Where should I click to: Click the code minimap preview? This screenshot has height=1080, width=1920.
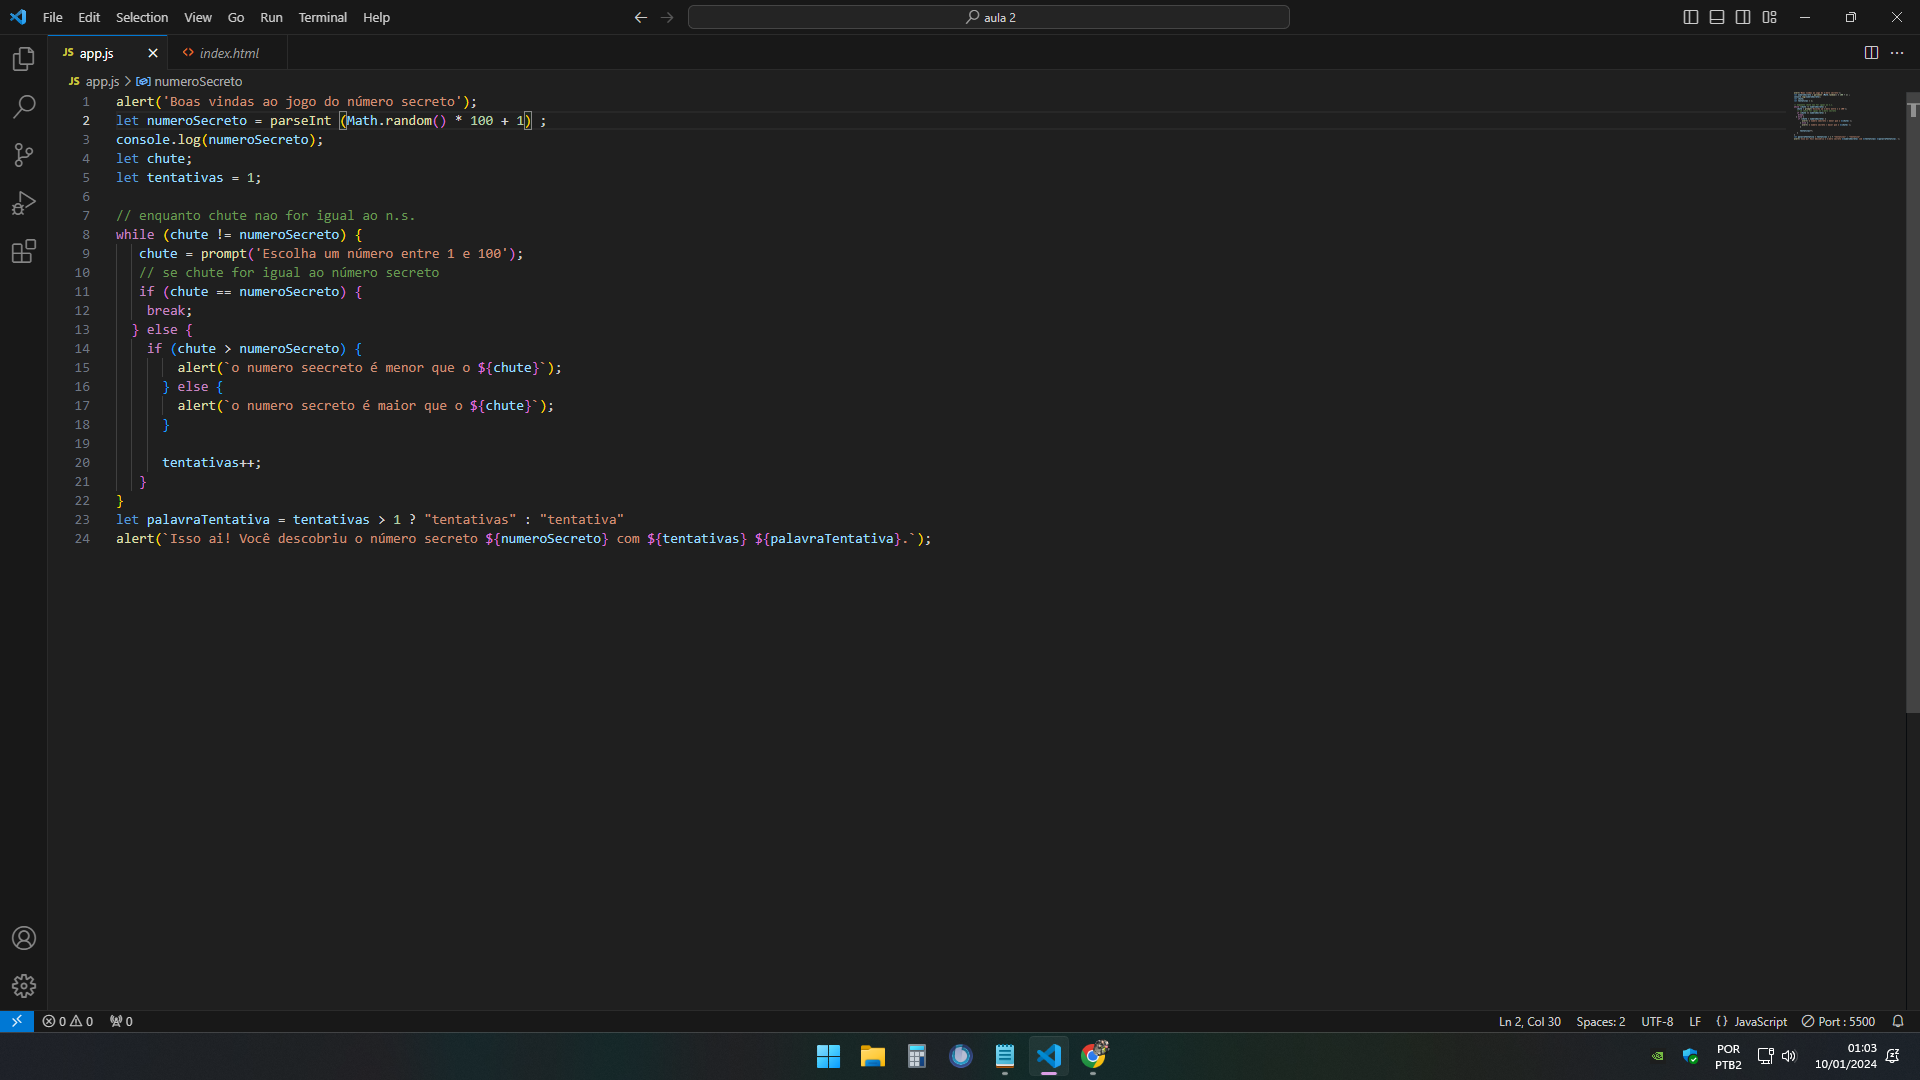(1845, 116)
